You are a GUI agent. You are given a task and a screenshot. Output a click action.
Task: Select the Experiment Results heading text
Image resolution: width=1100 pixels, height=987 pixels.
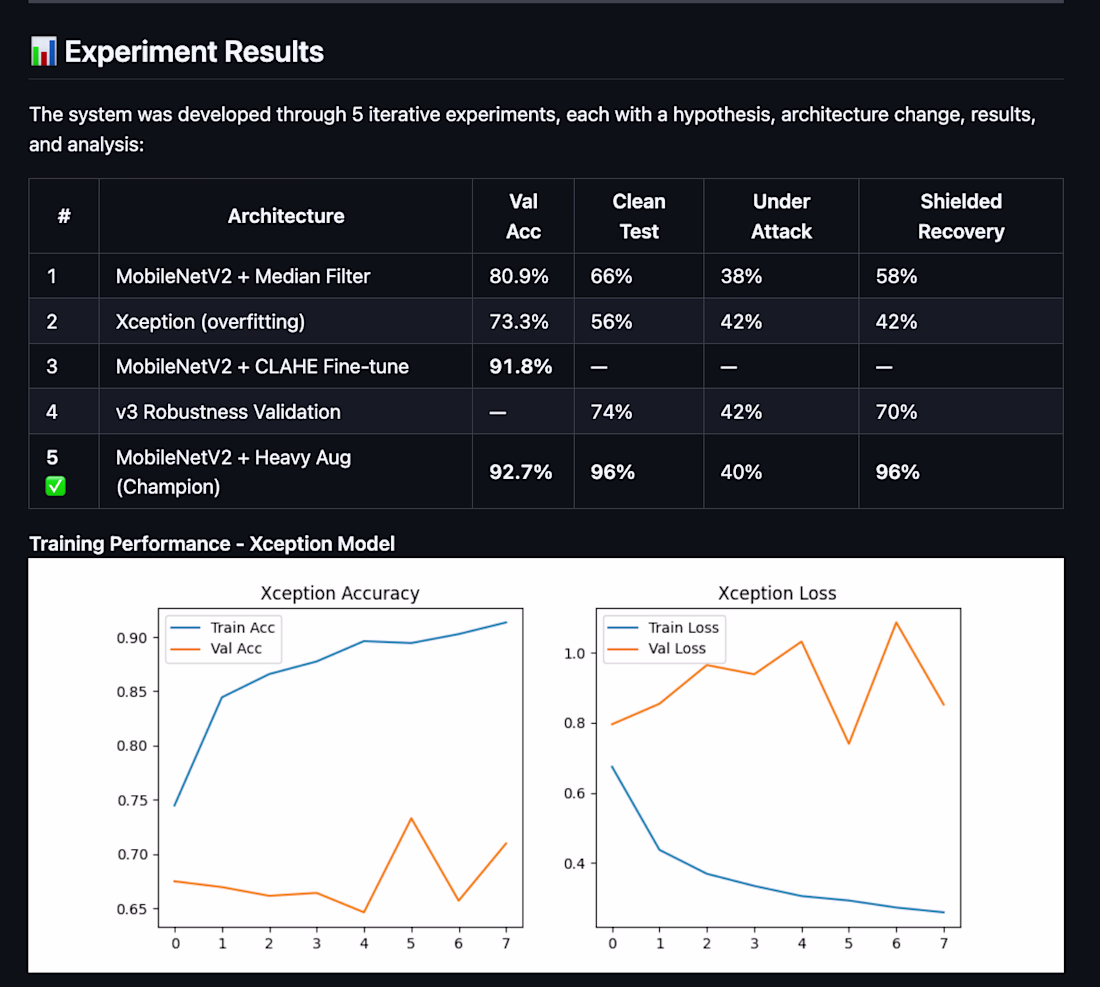(x=194, y=52)
